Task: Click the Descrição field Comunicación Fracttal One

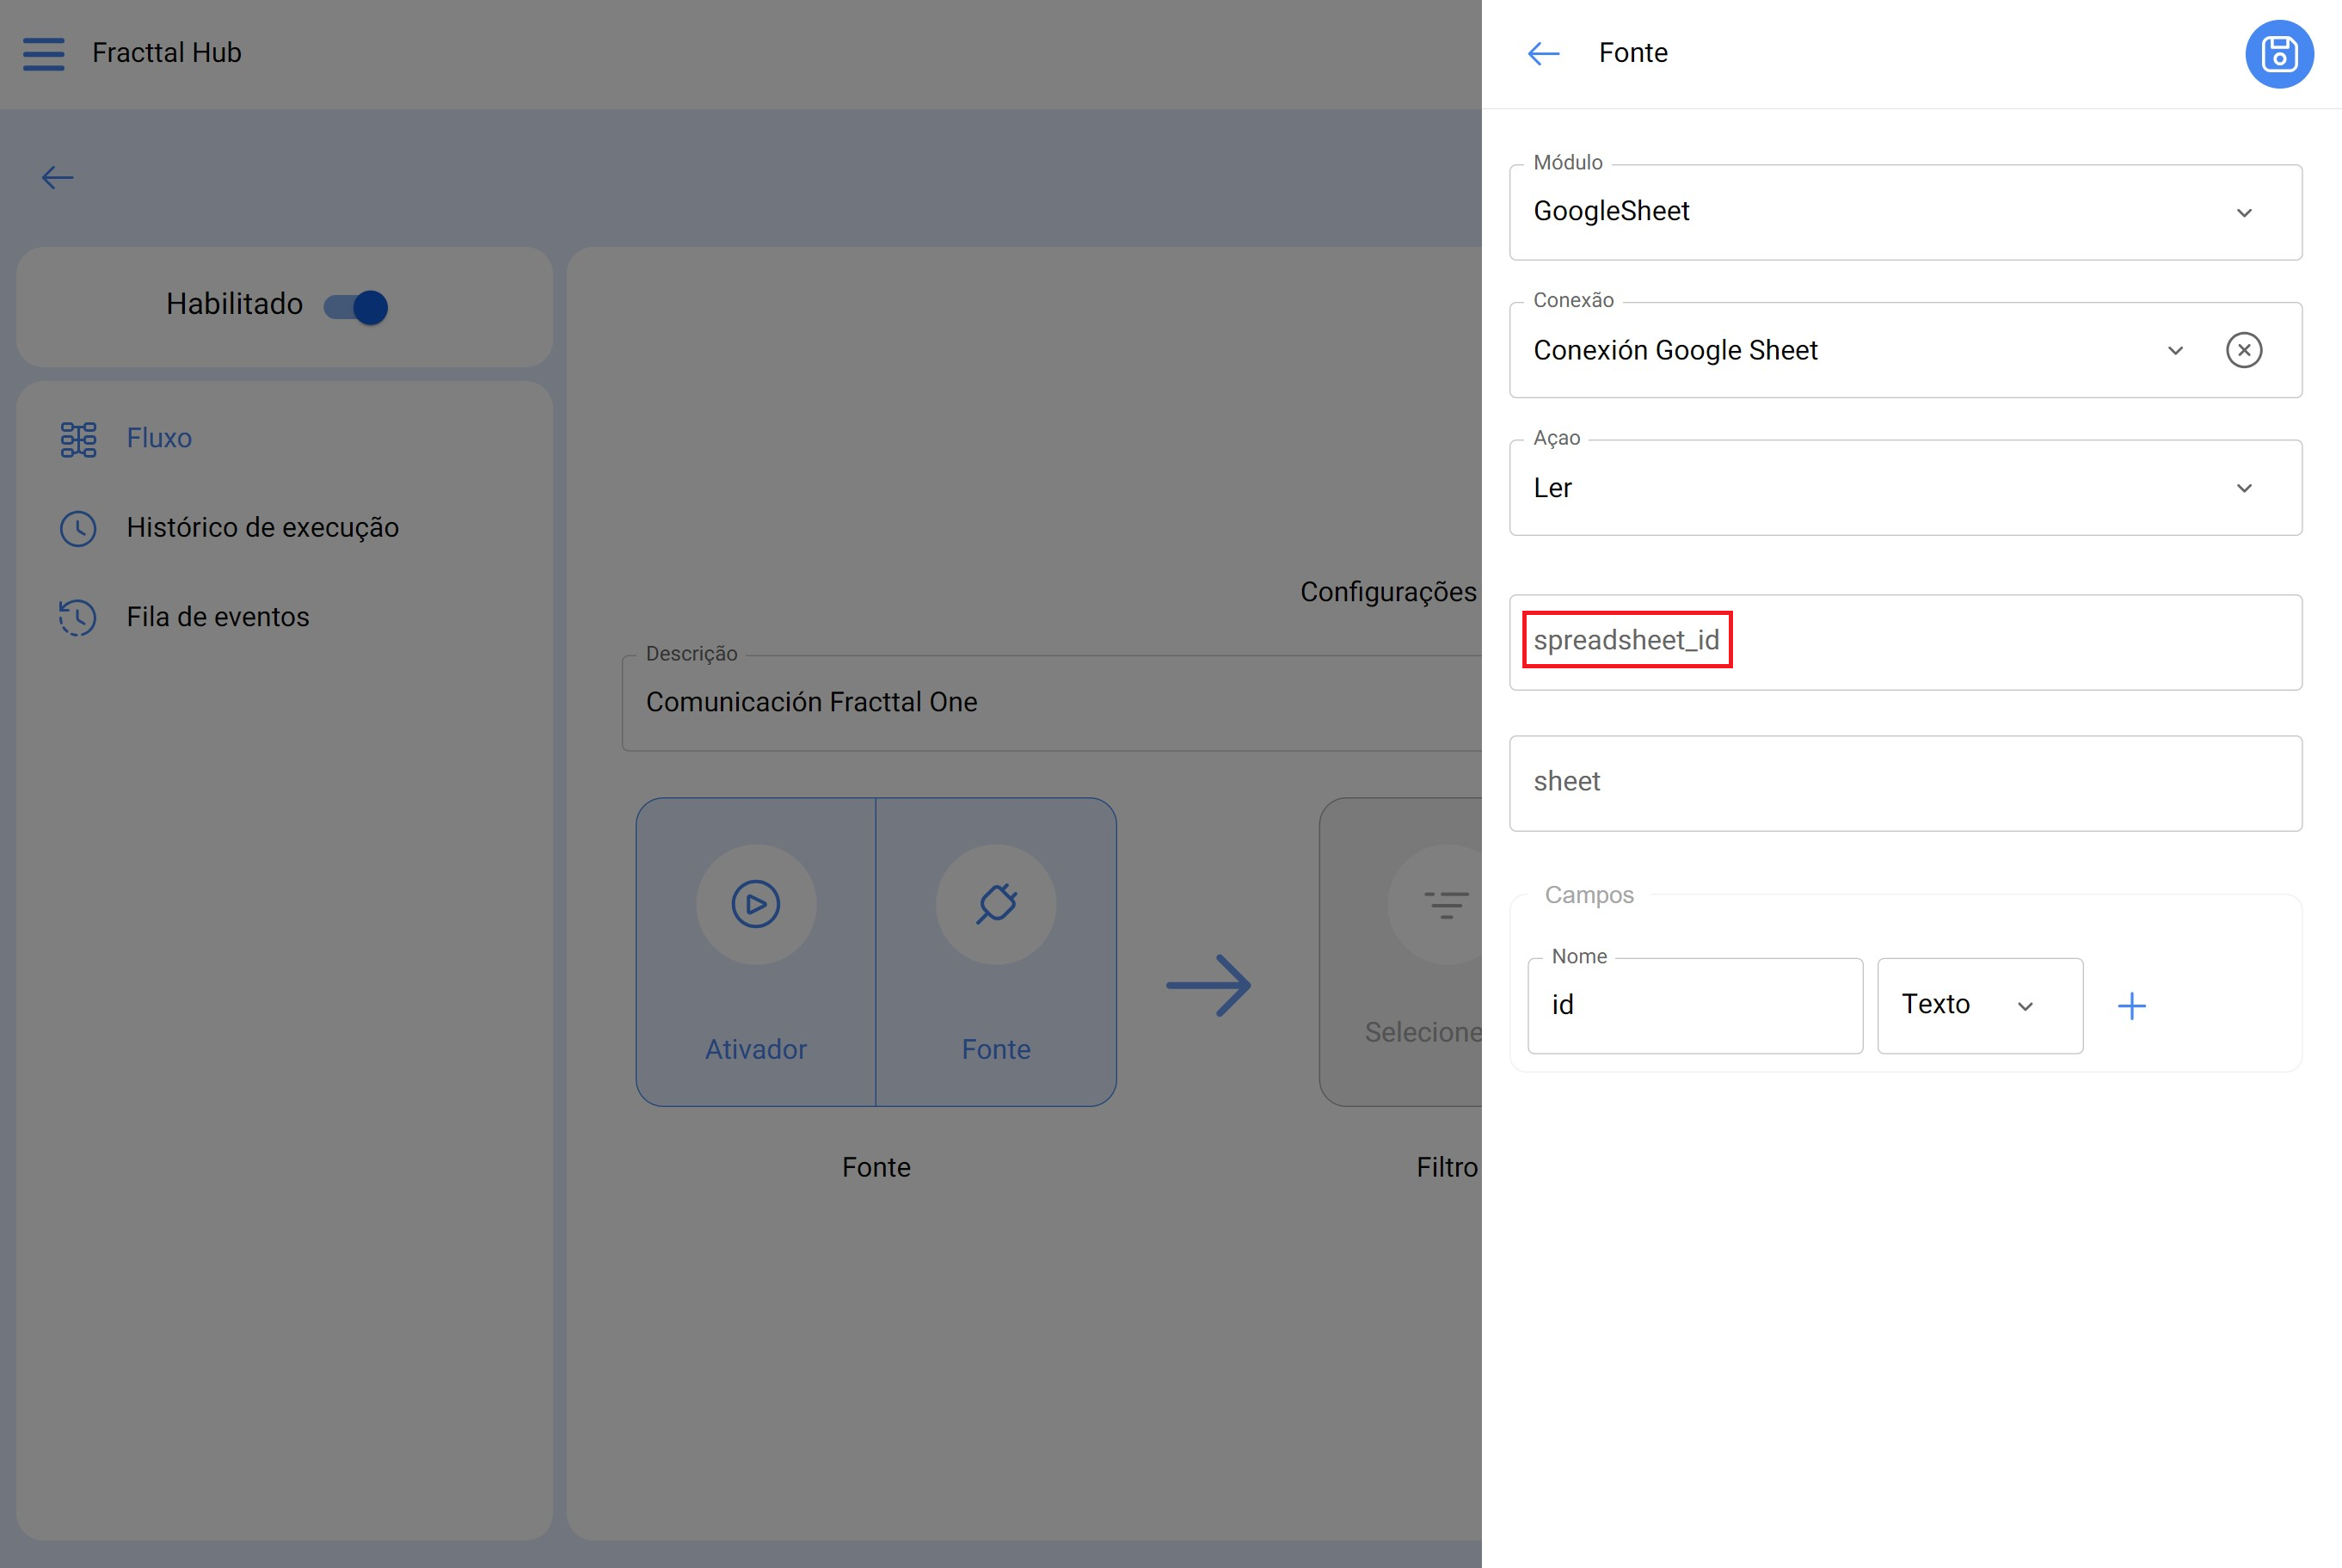Action: pyautogui.click(x=1052, y=703)
